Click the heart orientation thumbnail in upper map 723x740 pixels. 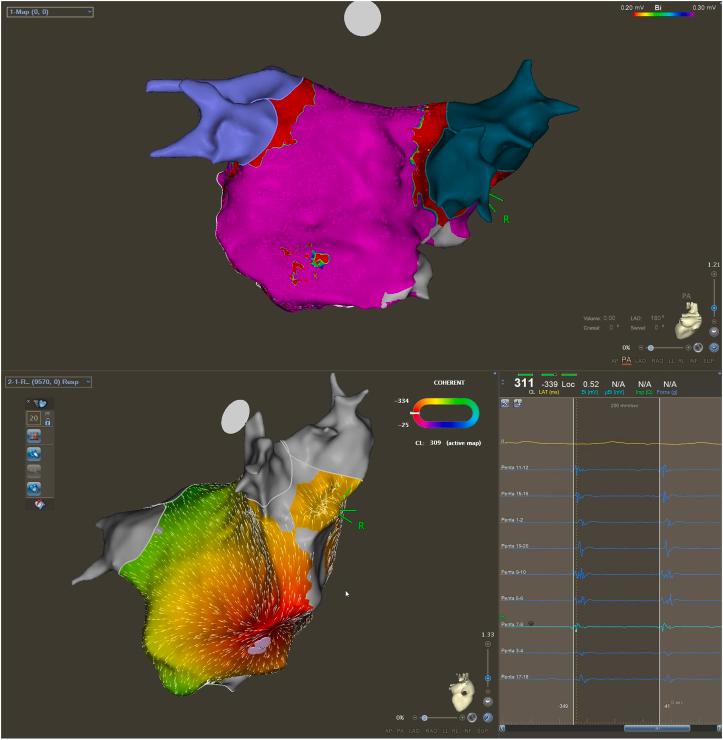[x=690, y=322]
